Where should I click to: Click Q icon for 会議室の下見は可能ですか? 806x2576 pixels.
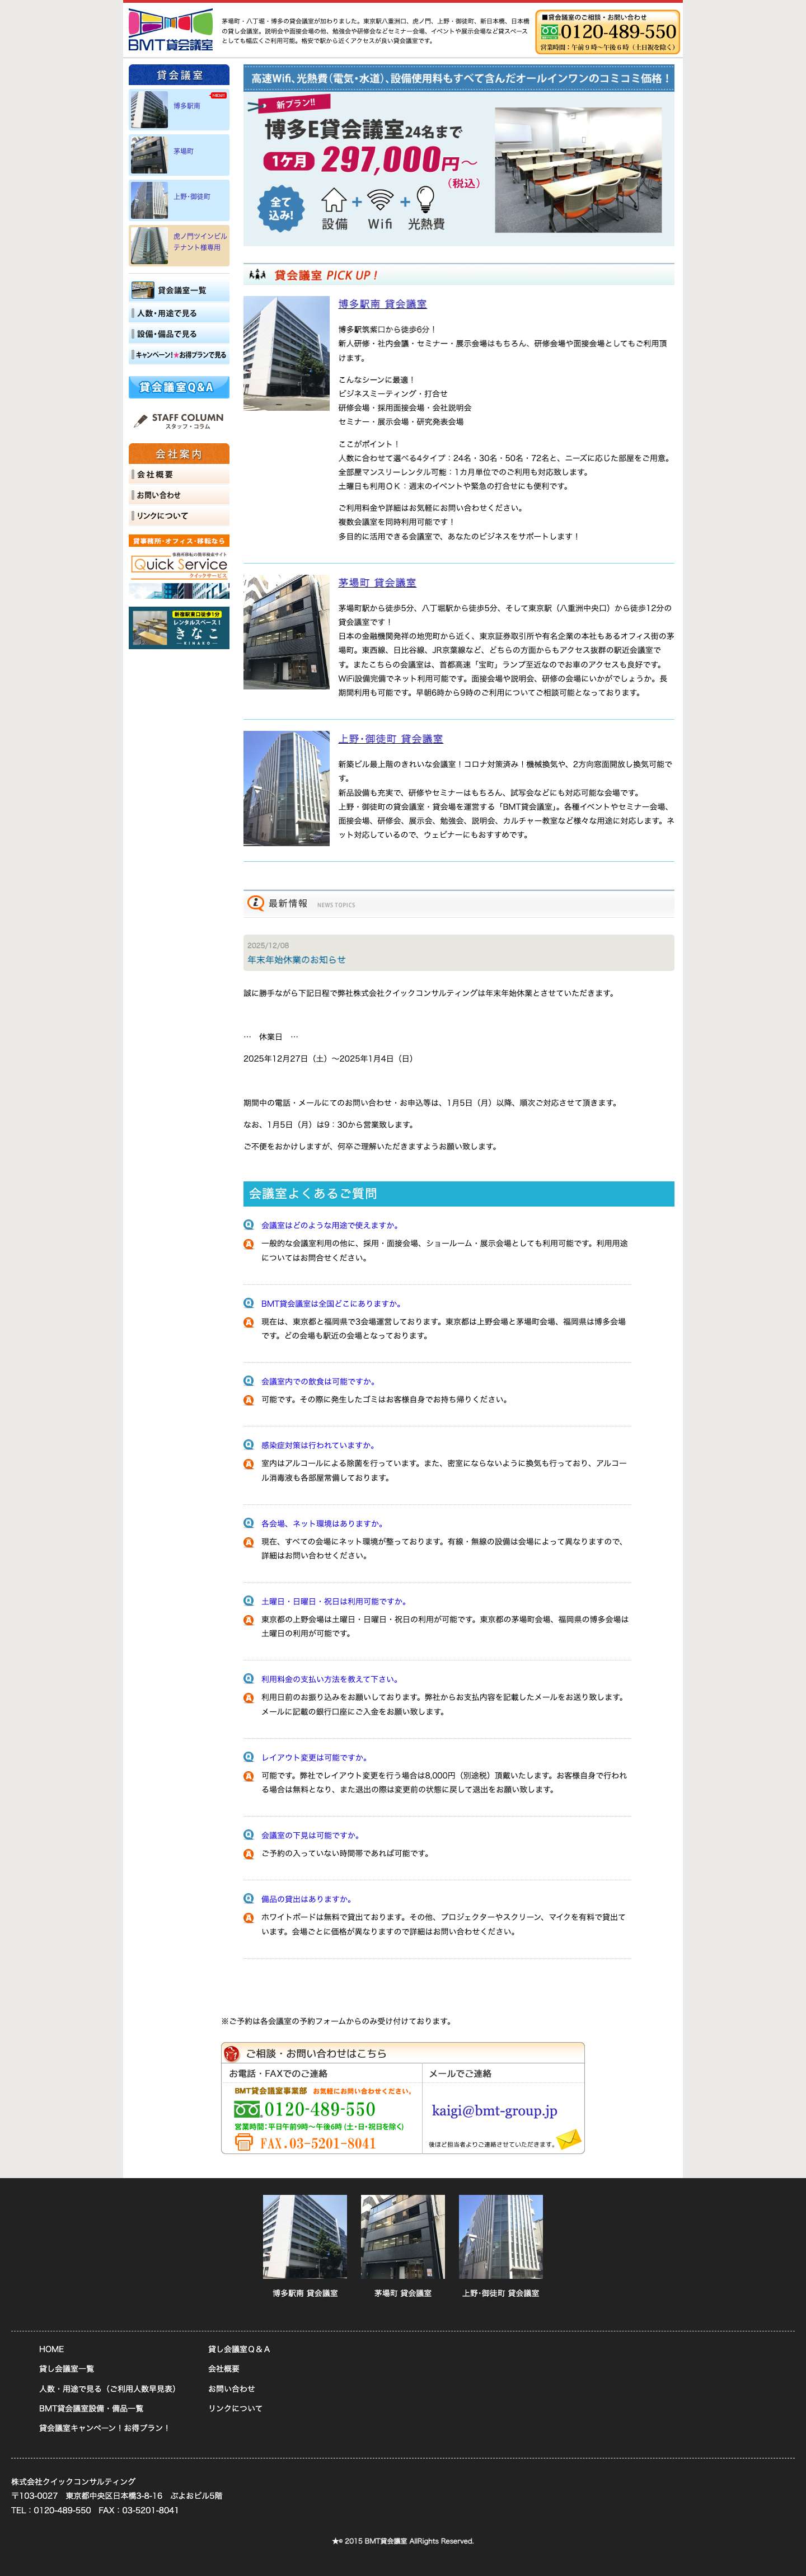(x=249, y=1835)
